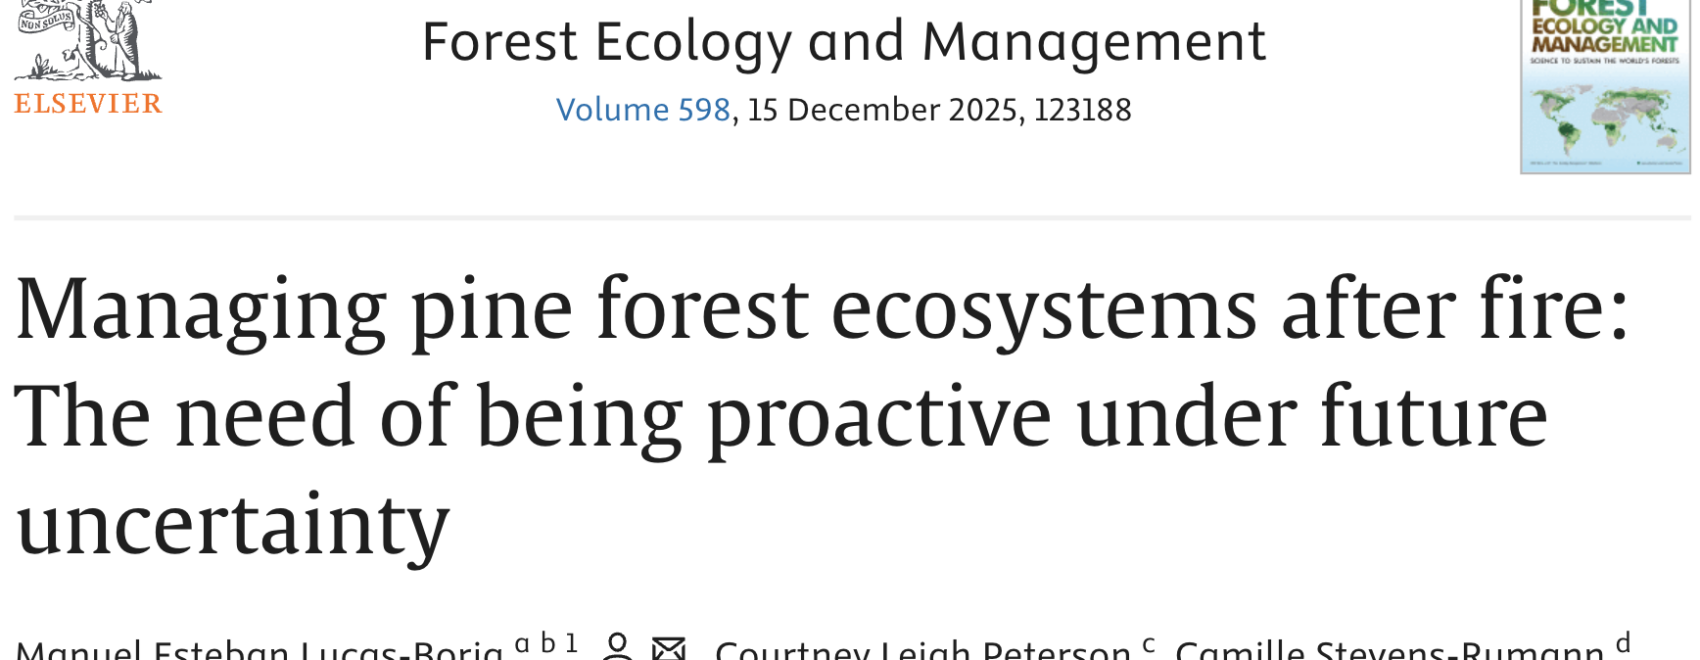Click footnote superscript "1" after Lucas-Borja
Image resolution: width=1700 pixels, height=660 pixels.
click(572, 642)
